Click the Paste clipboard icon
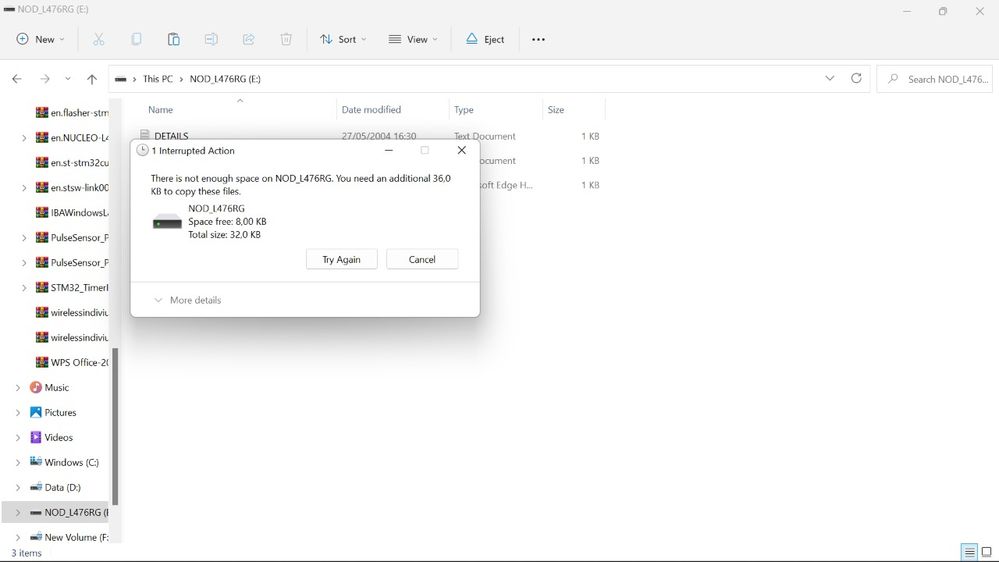The width and height of the screenshot is (999, 562). [173, 40]
